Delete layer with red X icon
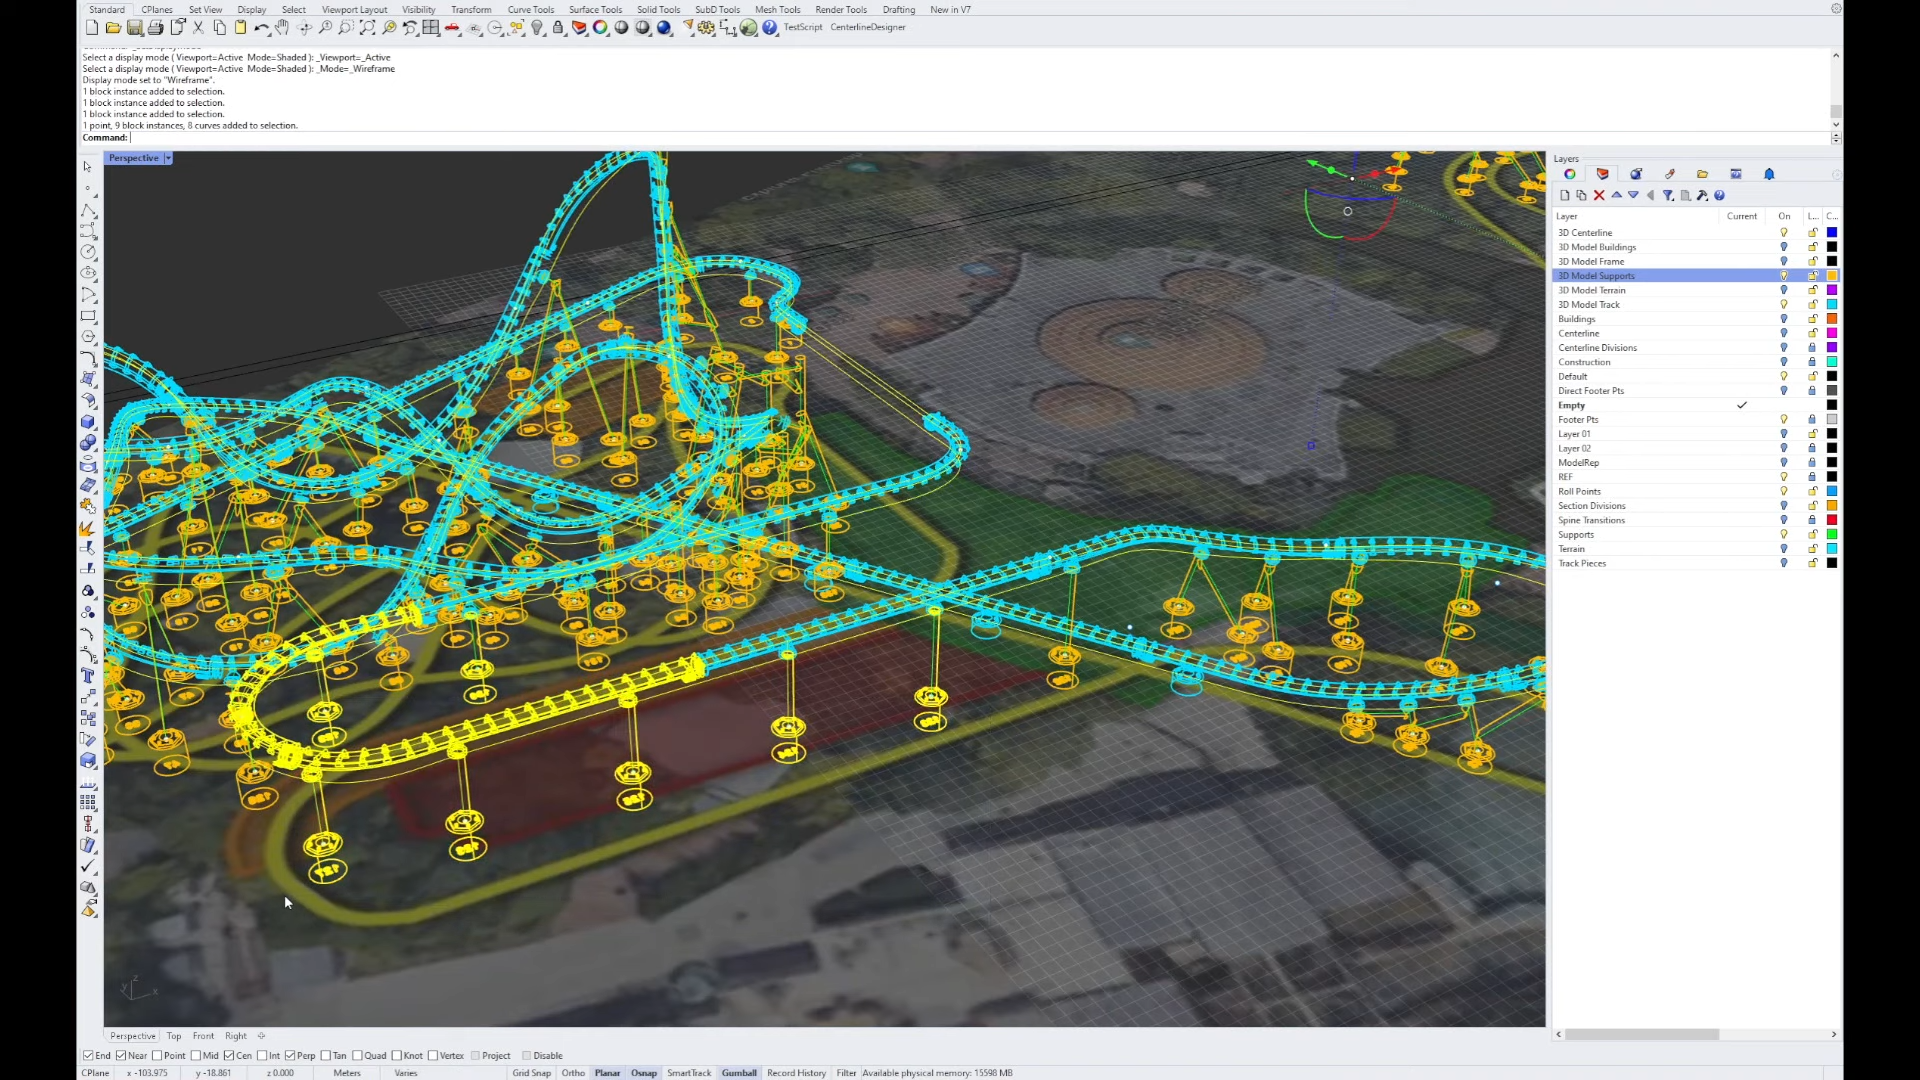Viewport: 1920px width, 1080px height. [x=1599, y=196]
